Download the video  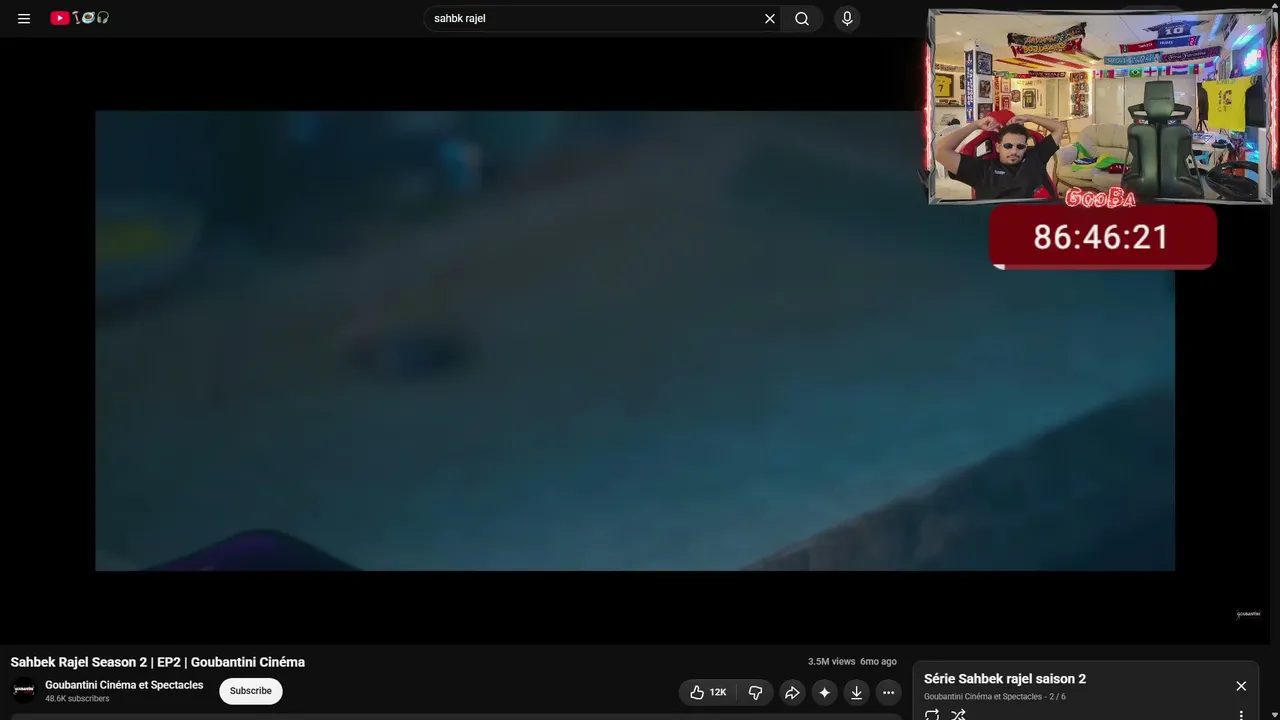(856, 692)
